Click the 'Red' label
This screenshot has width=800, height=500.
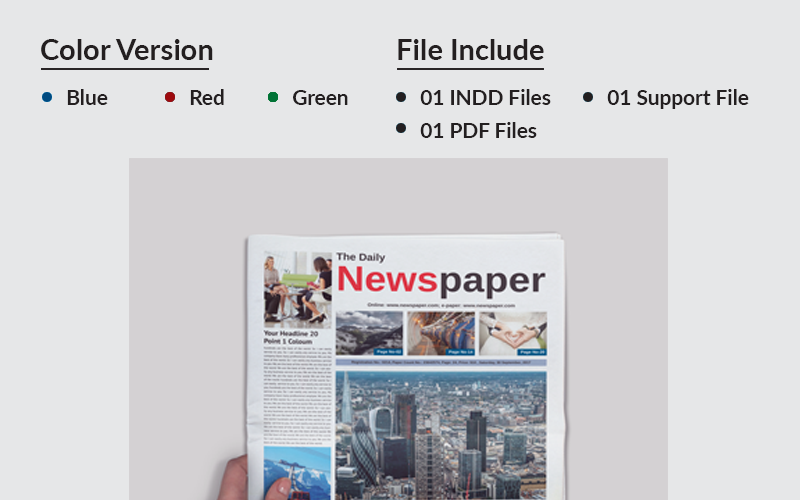(x=207, y=97)
